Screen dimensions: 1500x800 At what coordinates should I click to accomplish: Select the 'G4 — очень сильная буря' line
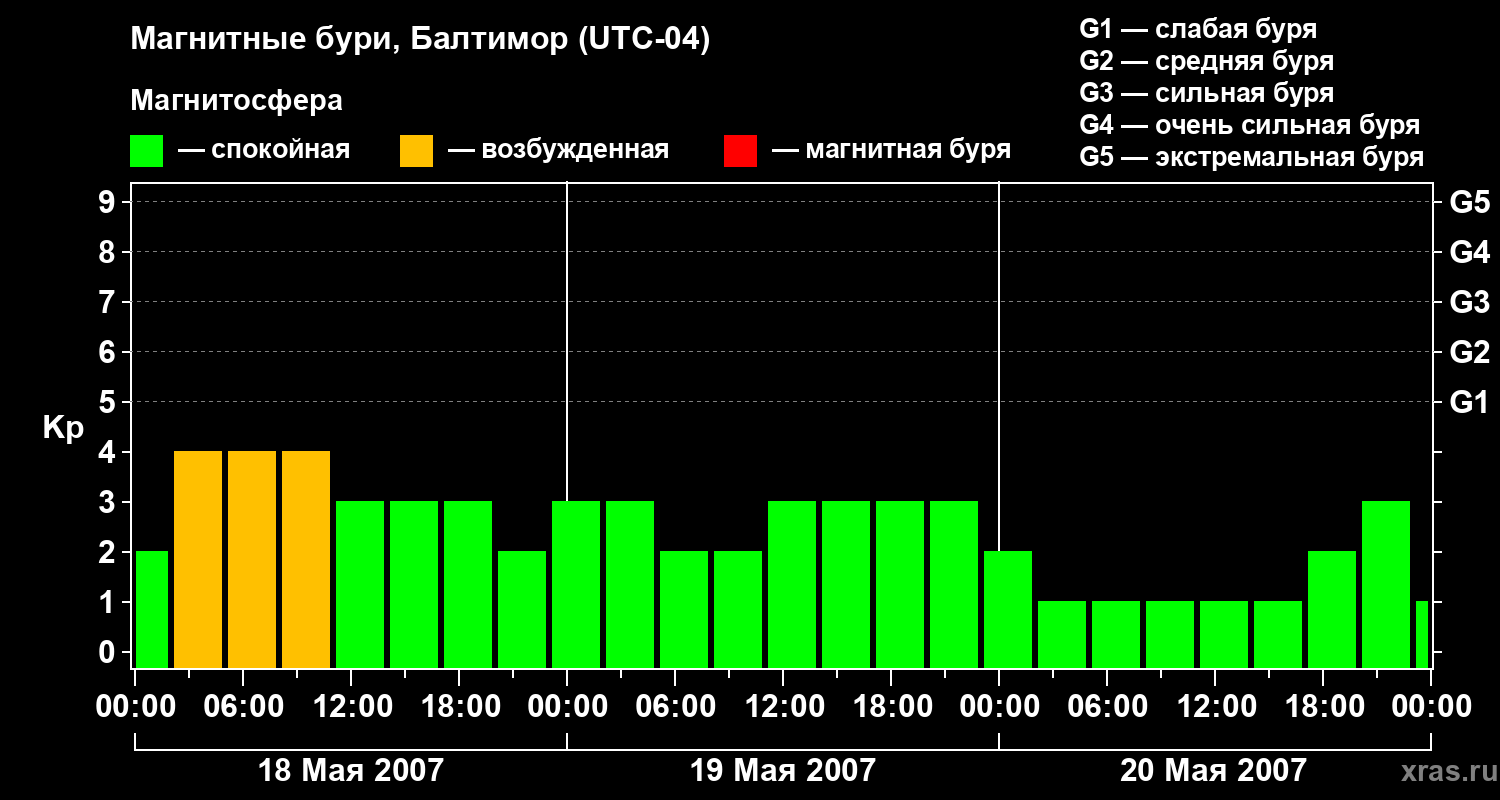1250,125
